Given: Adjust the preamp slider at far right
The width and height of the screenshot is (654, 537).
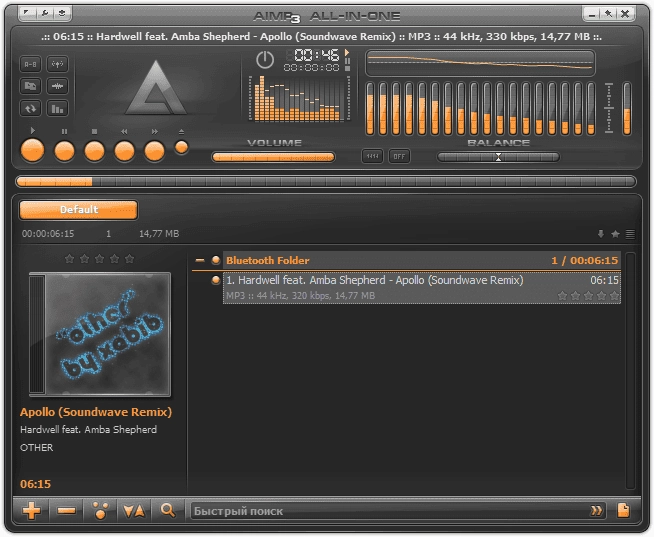Looking at the screenshot, I should tap(627, 109).
